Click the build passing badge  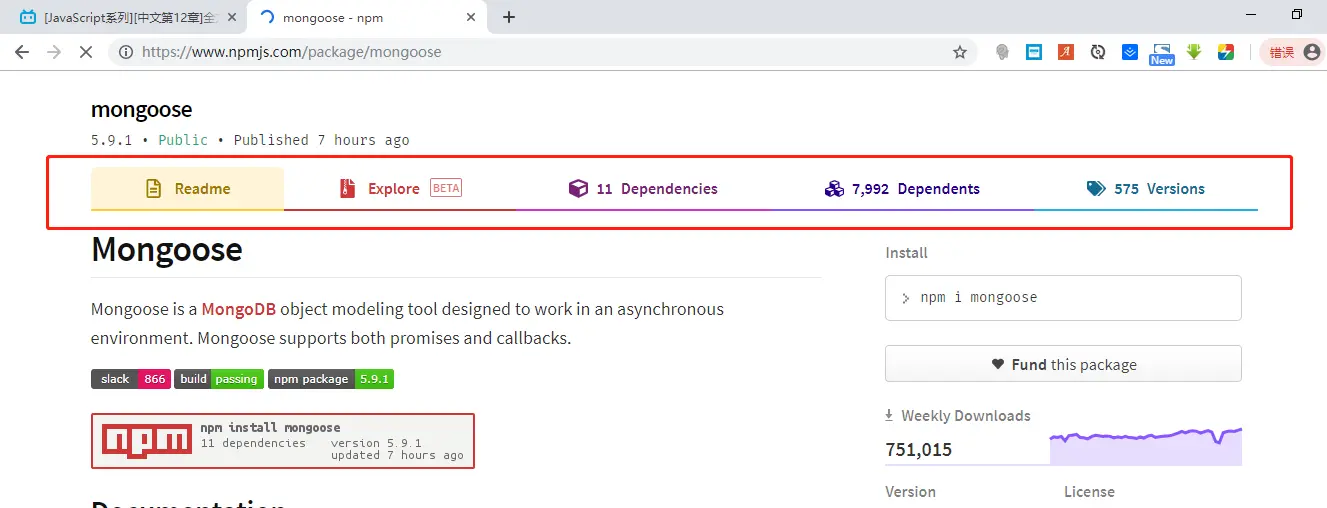pyautogui.click(x=219, y=379)
